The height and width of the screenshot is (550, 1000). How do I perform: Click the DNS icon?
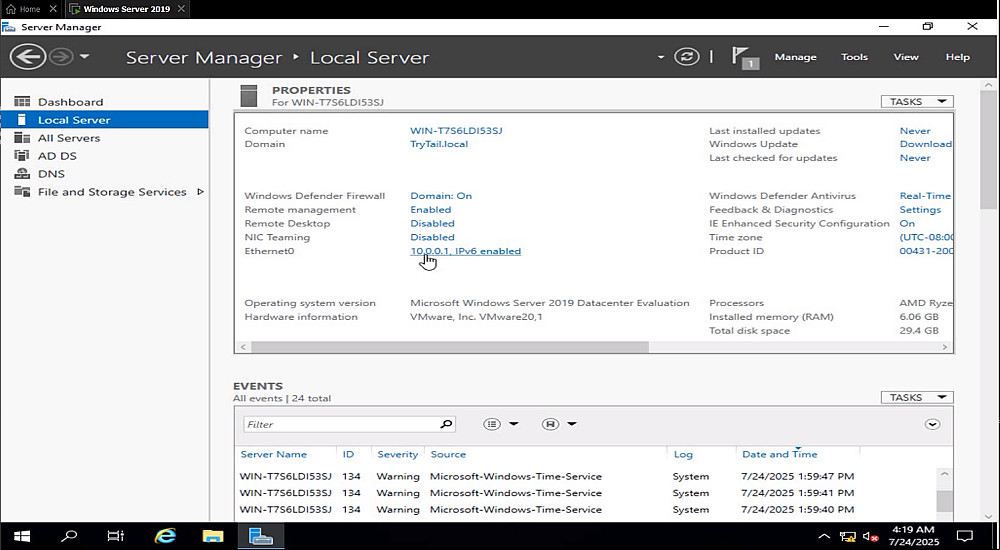(x=22, y=174)
